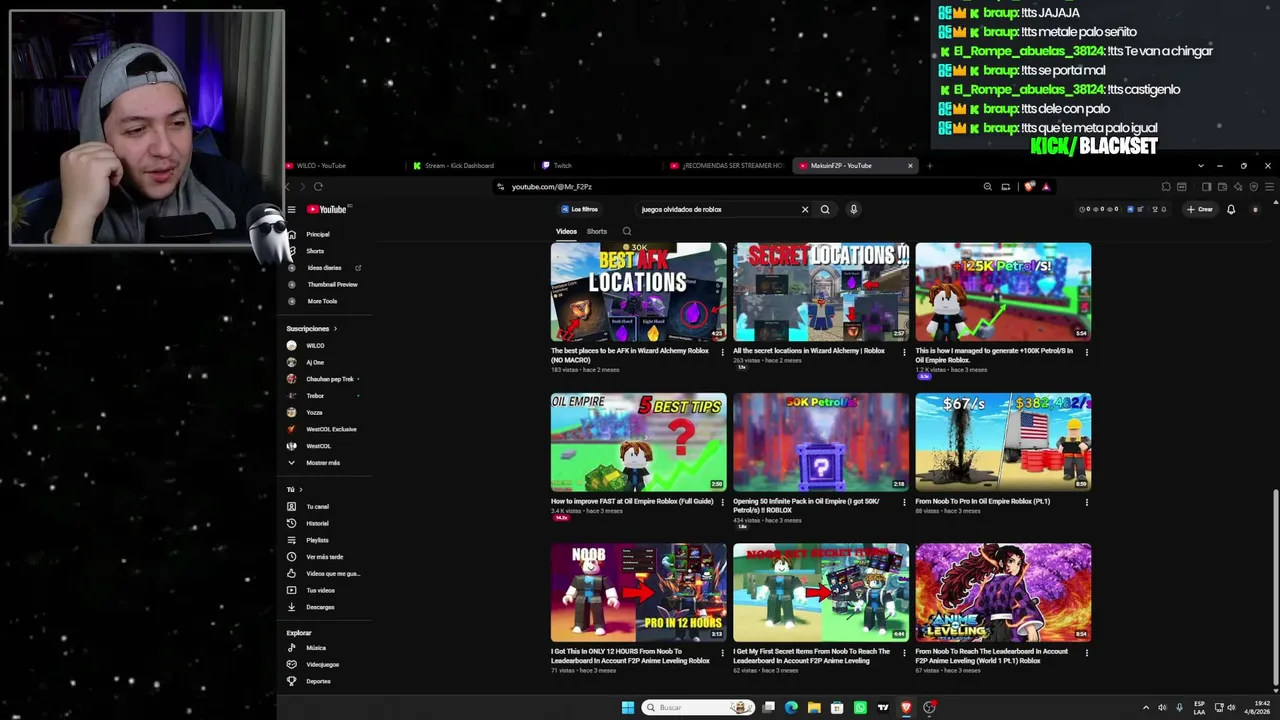The image size is (1280, 720).
Task: Go to the YouTube logo home
Action: [x=327, y=209]
